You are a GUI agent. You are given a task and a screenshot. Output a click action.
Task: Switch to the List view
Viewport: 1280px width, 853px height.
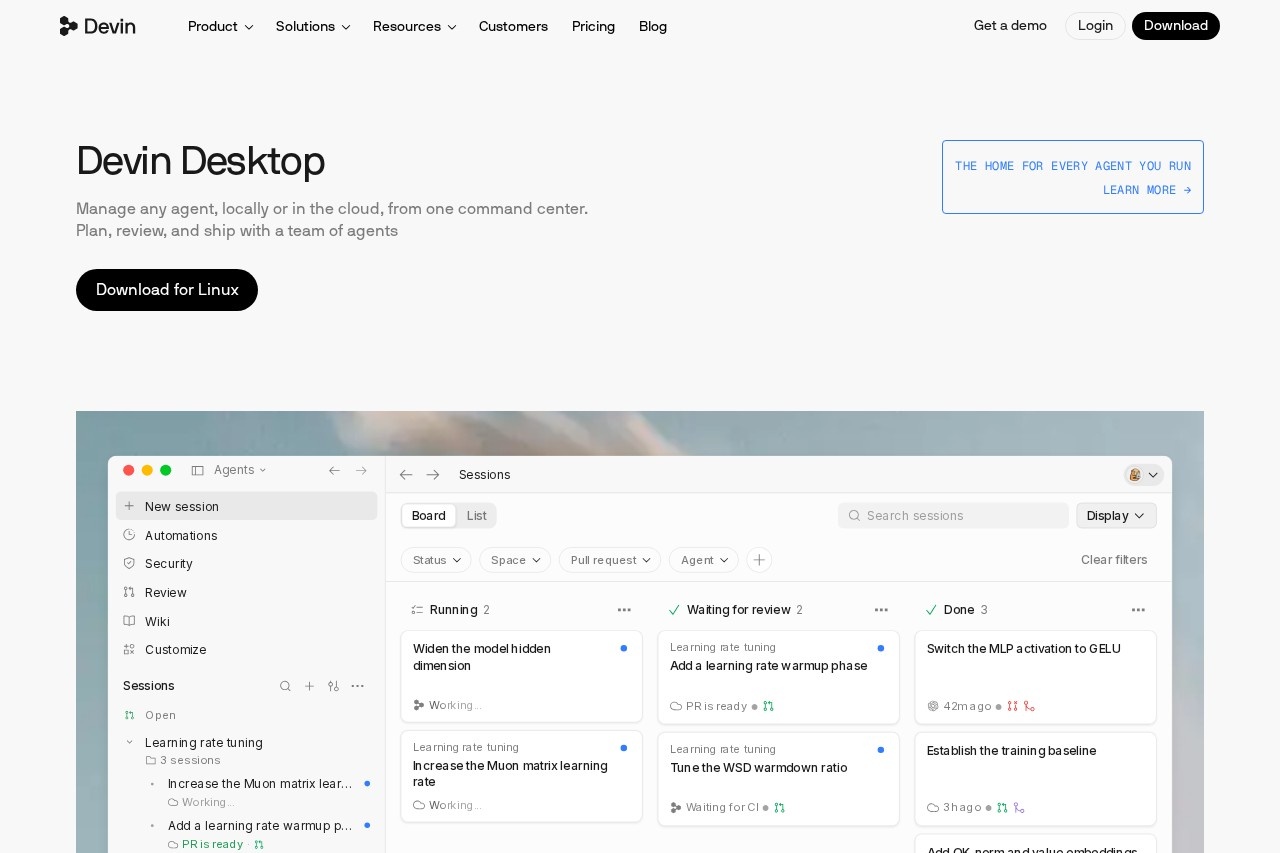477,516
